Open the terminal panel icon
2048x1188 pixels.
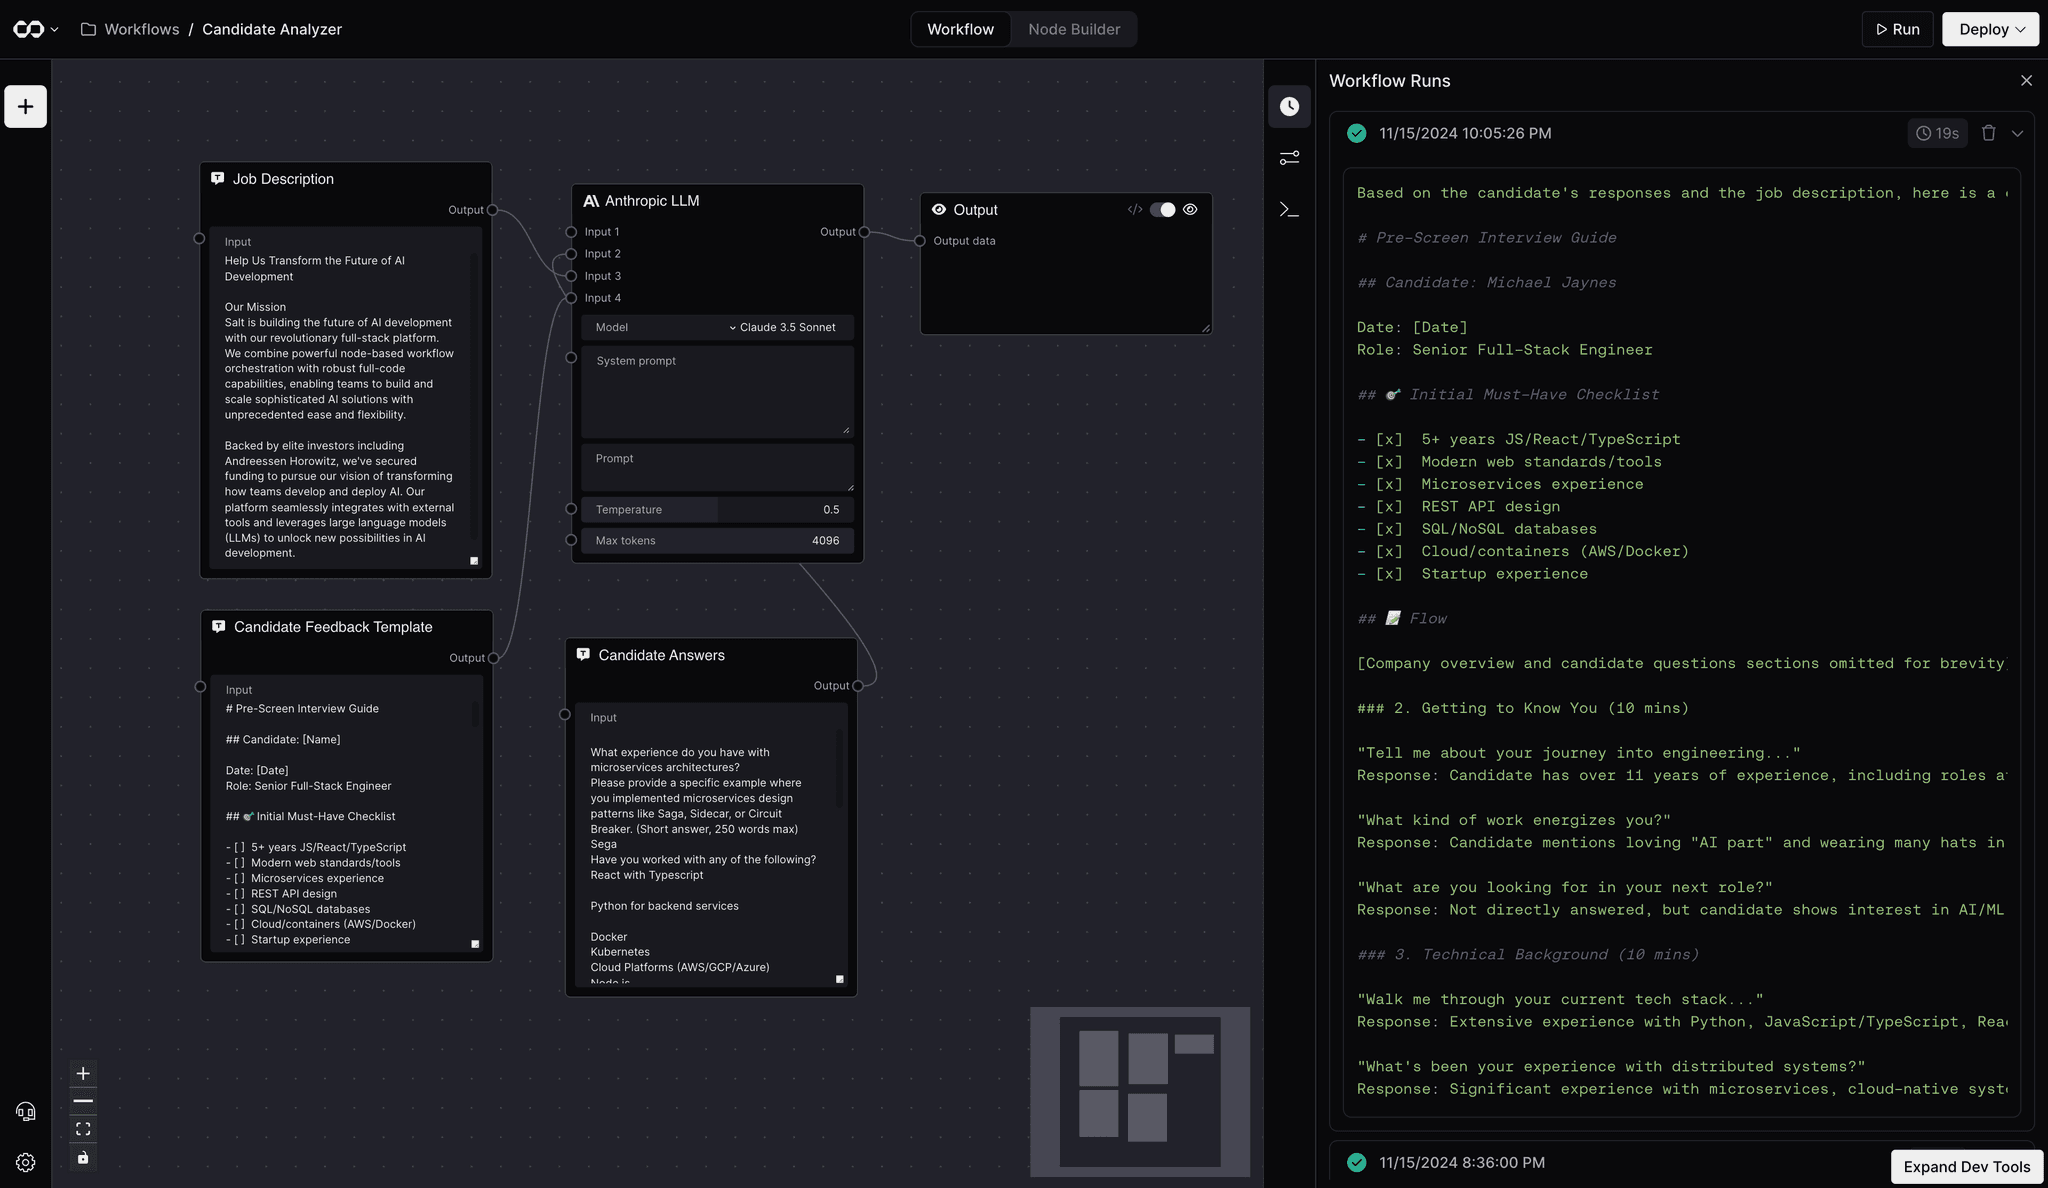click(1289, 209)
